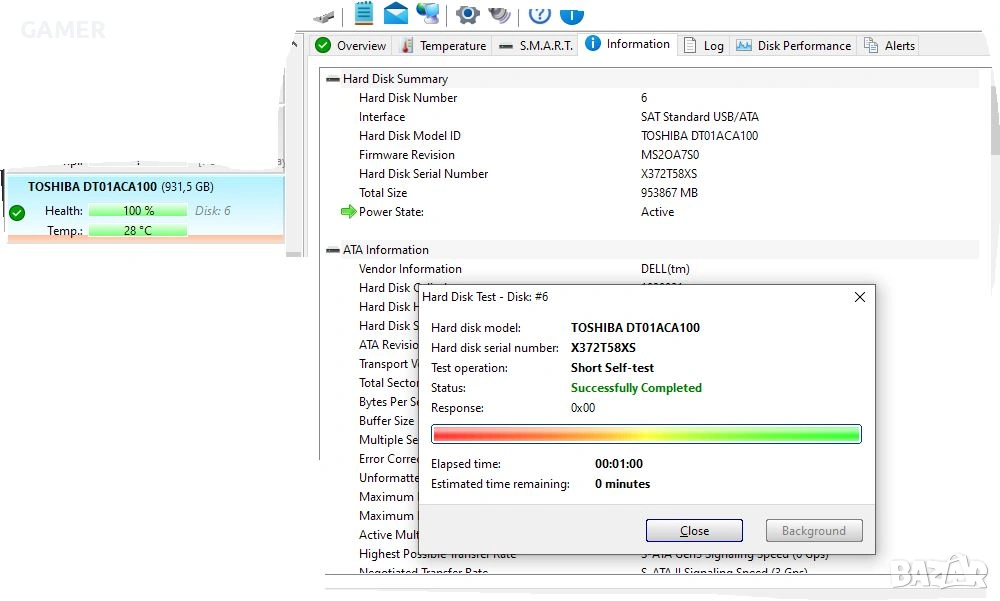This screenshot has width=1000, height=601.
Task: Open the Alerts tab
Action: [889, 46]
